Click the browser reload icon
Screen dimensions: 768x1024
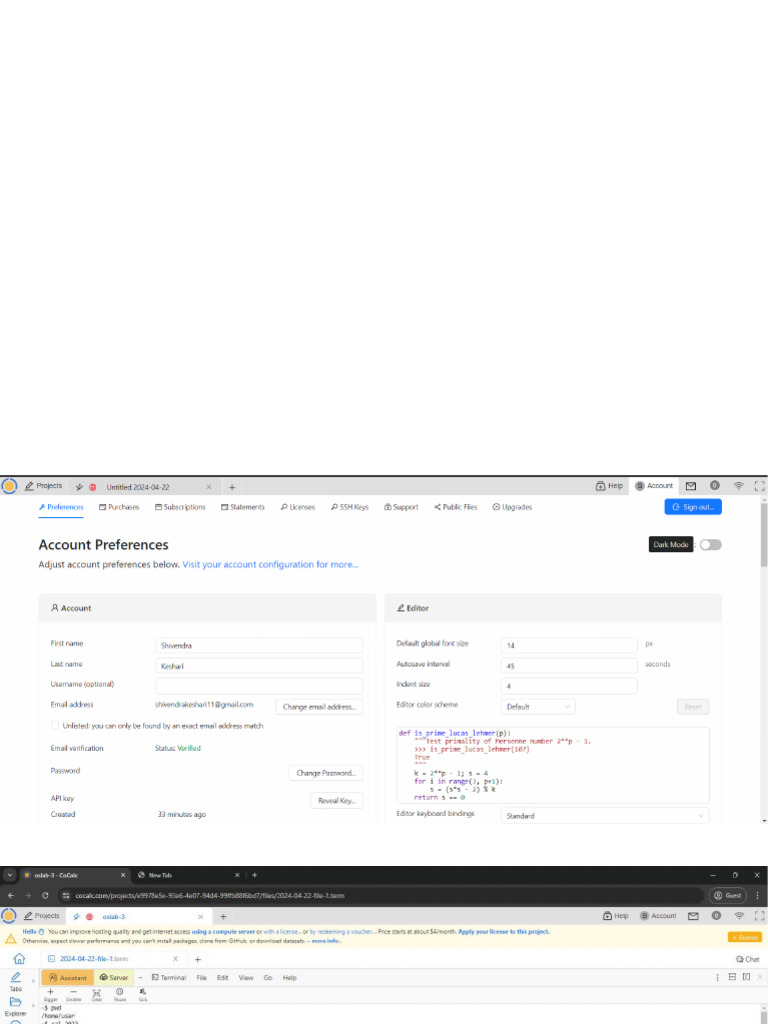coord(46,896)
